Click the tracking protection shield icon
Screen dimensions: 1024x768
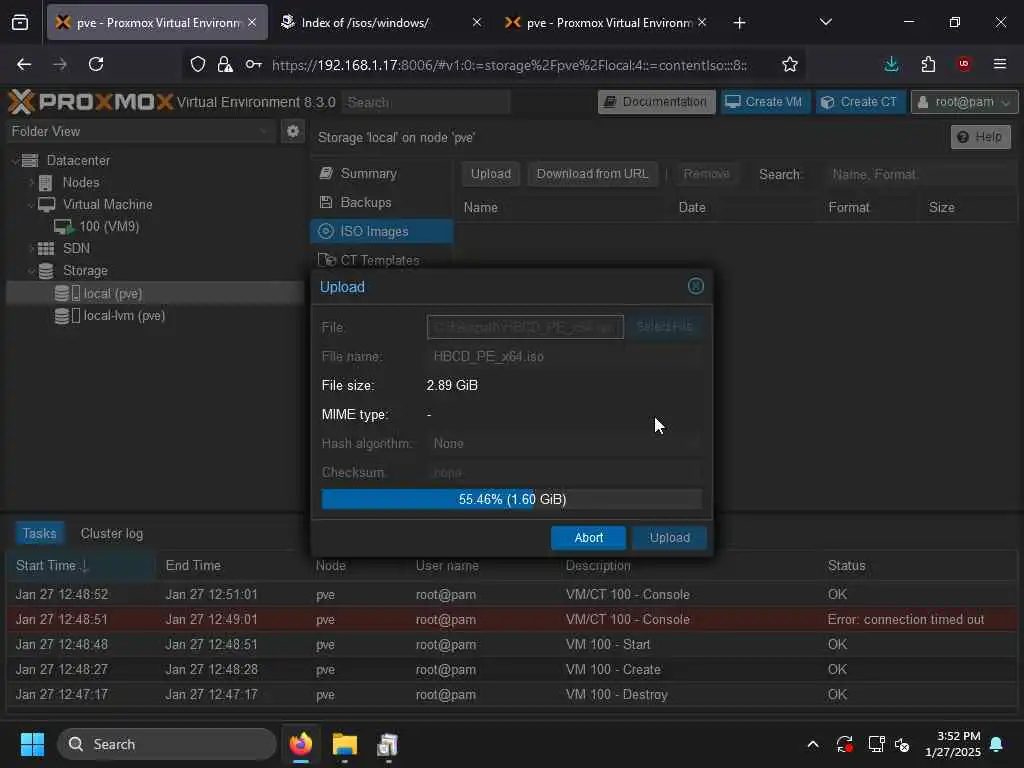point(198,64)
